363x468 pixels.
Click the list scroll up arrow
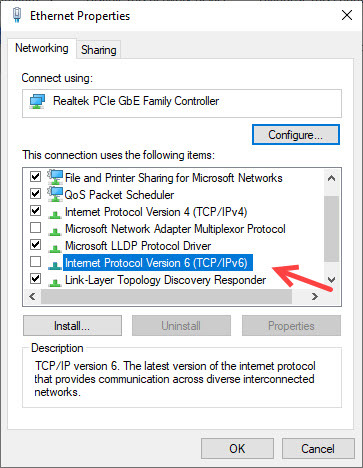pos(331,178)
